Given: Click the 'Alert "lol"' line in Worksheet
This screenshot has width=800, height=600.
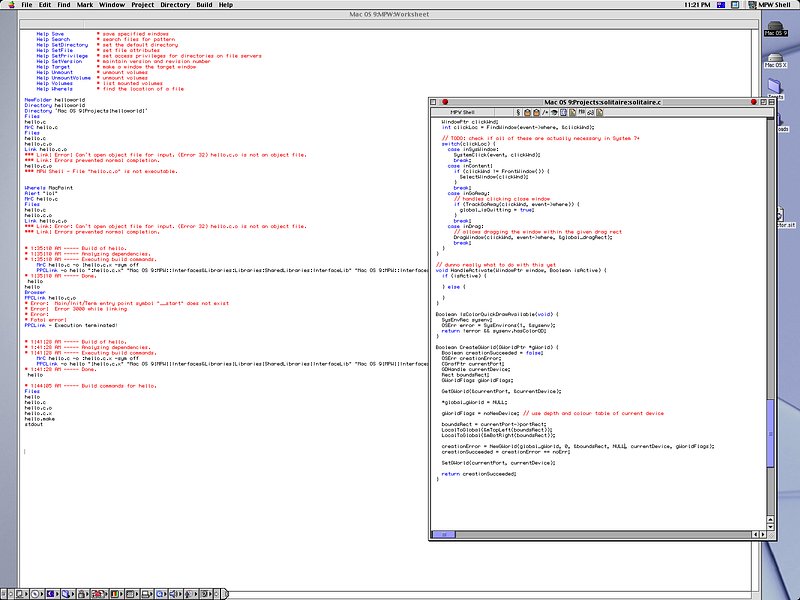Looking at the screenshot, I should pos(41,193).
